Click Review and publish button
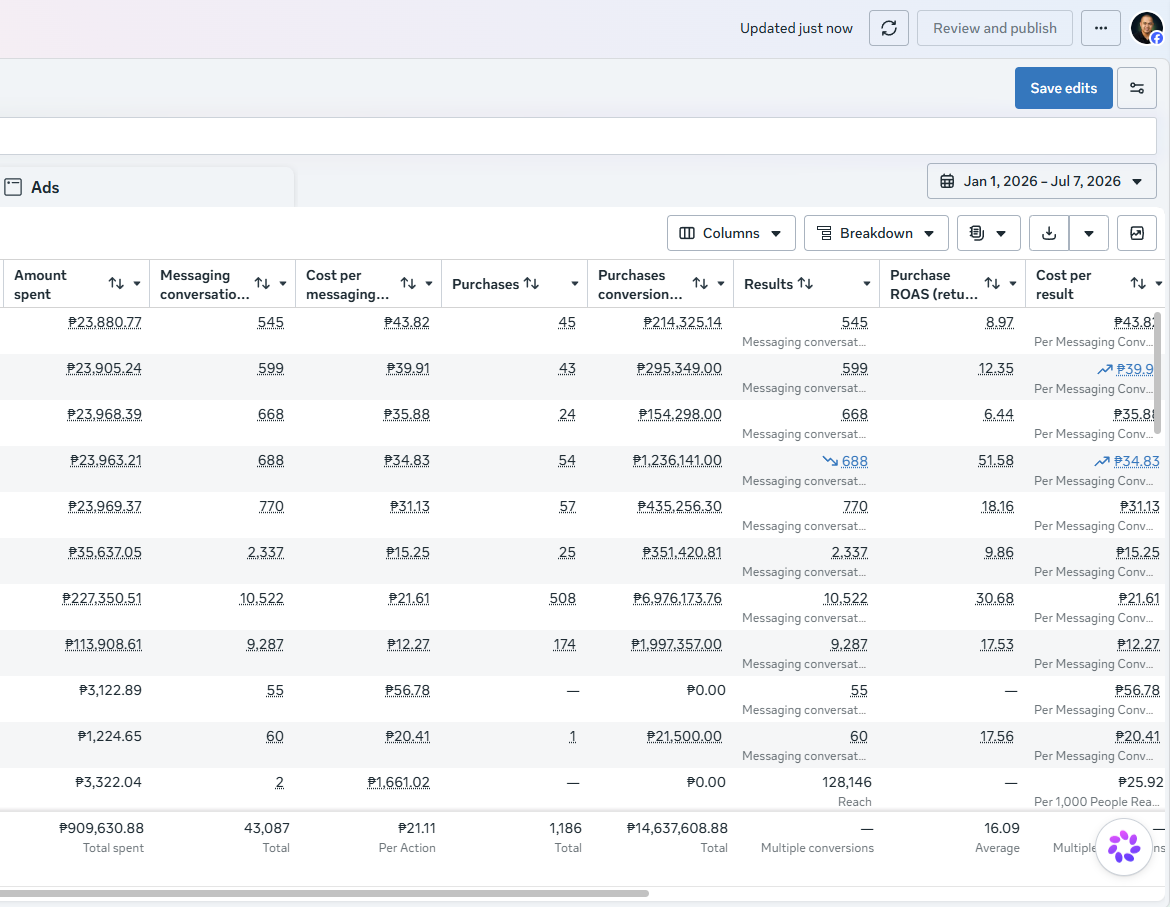1170x907 pixels. click(x=995, y=28)
